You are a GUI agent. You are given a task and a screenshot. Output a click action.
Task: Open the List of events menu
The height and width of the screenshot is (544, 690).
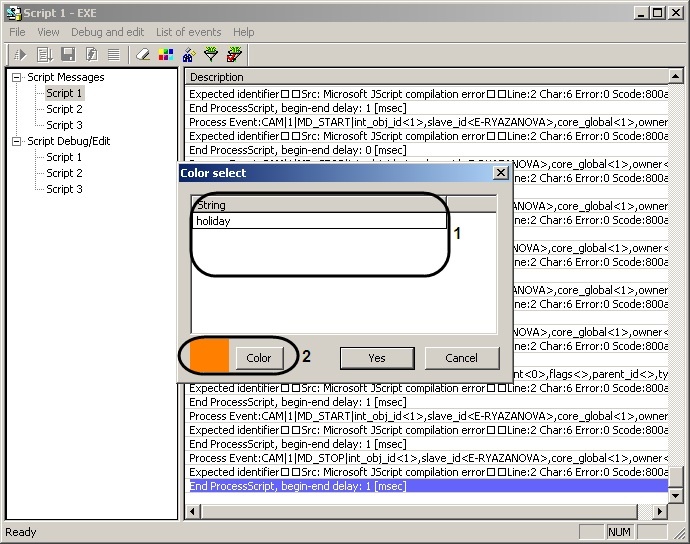coord(188,32)
